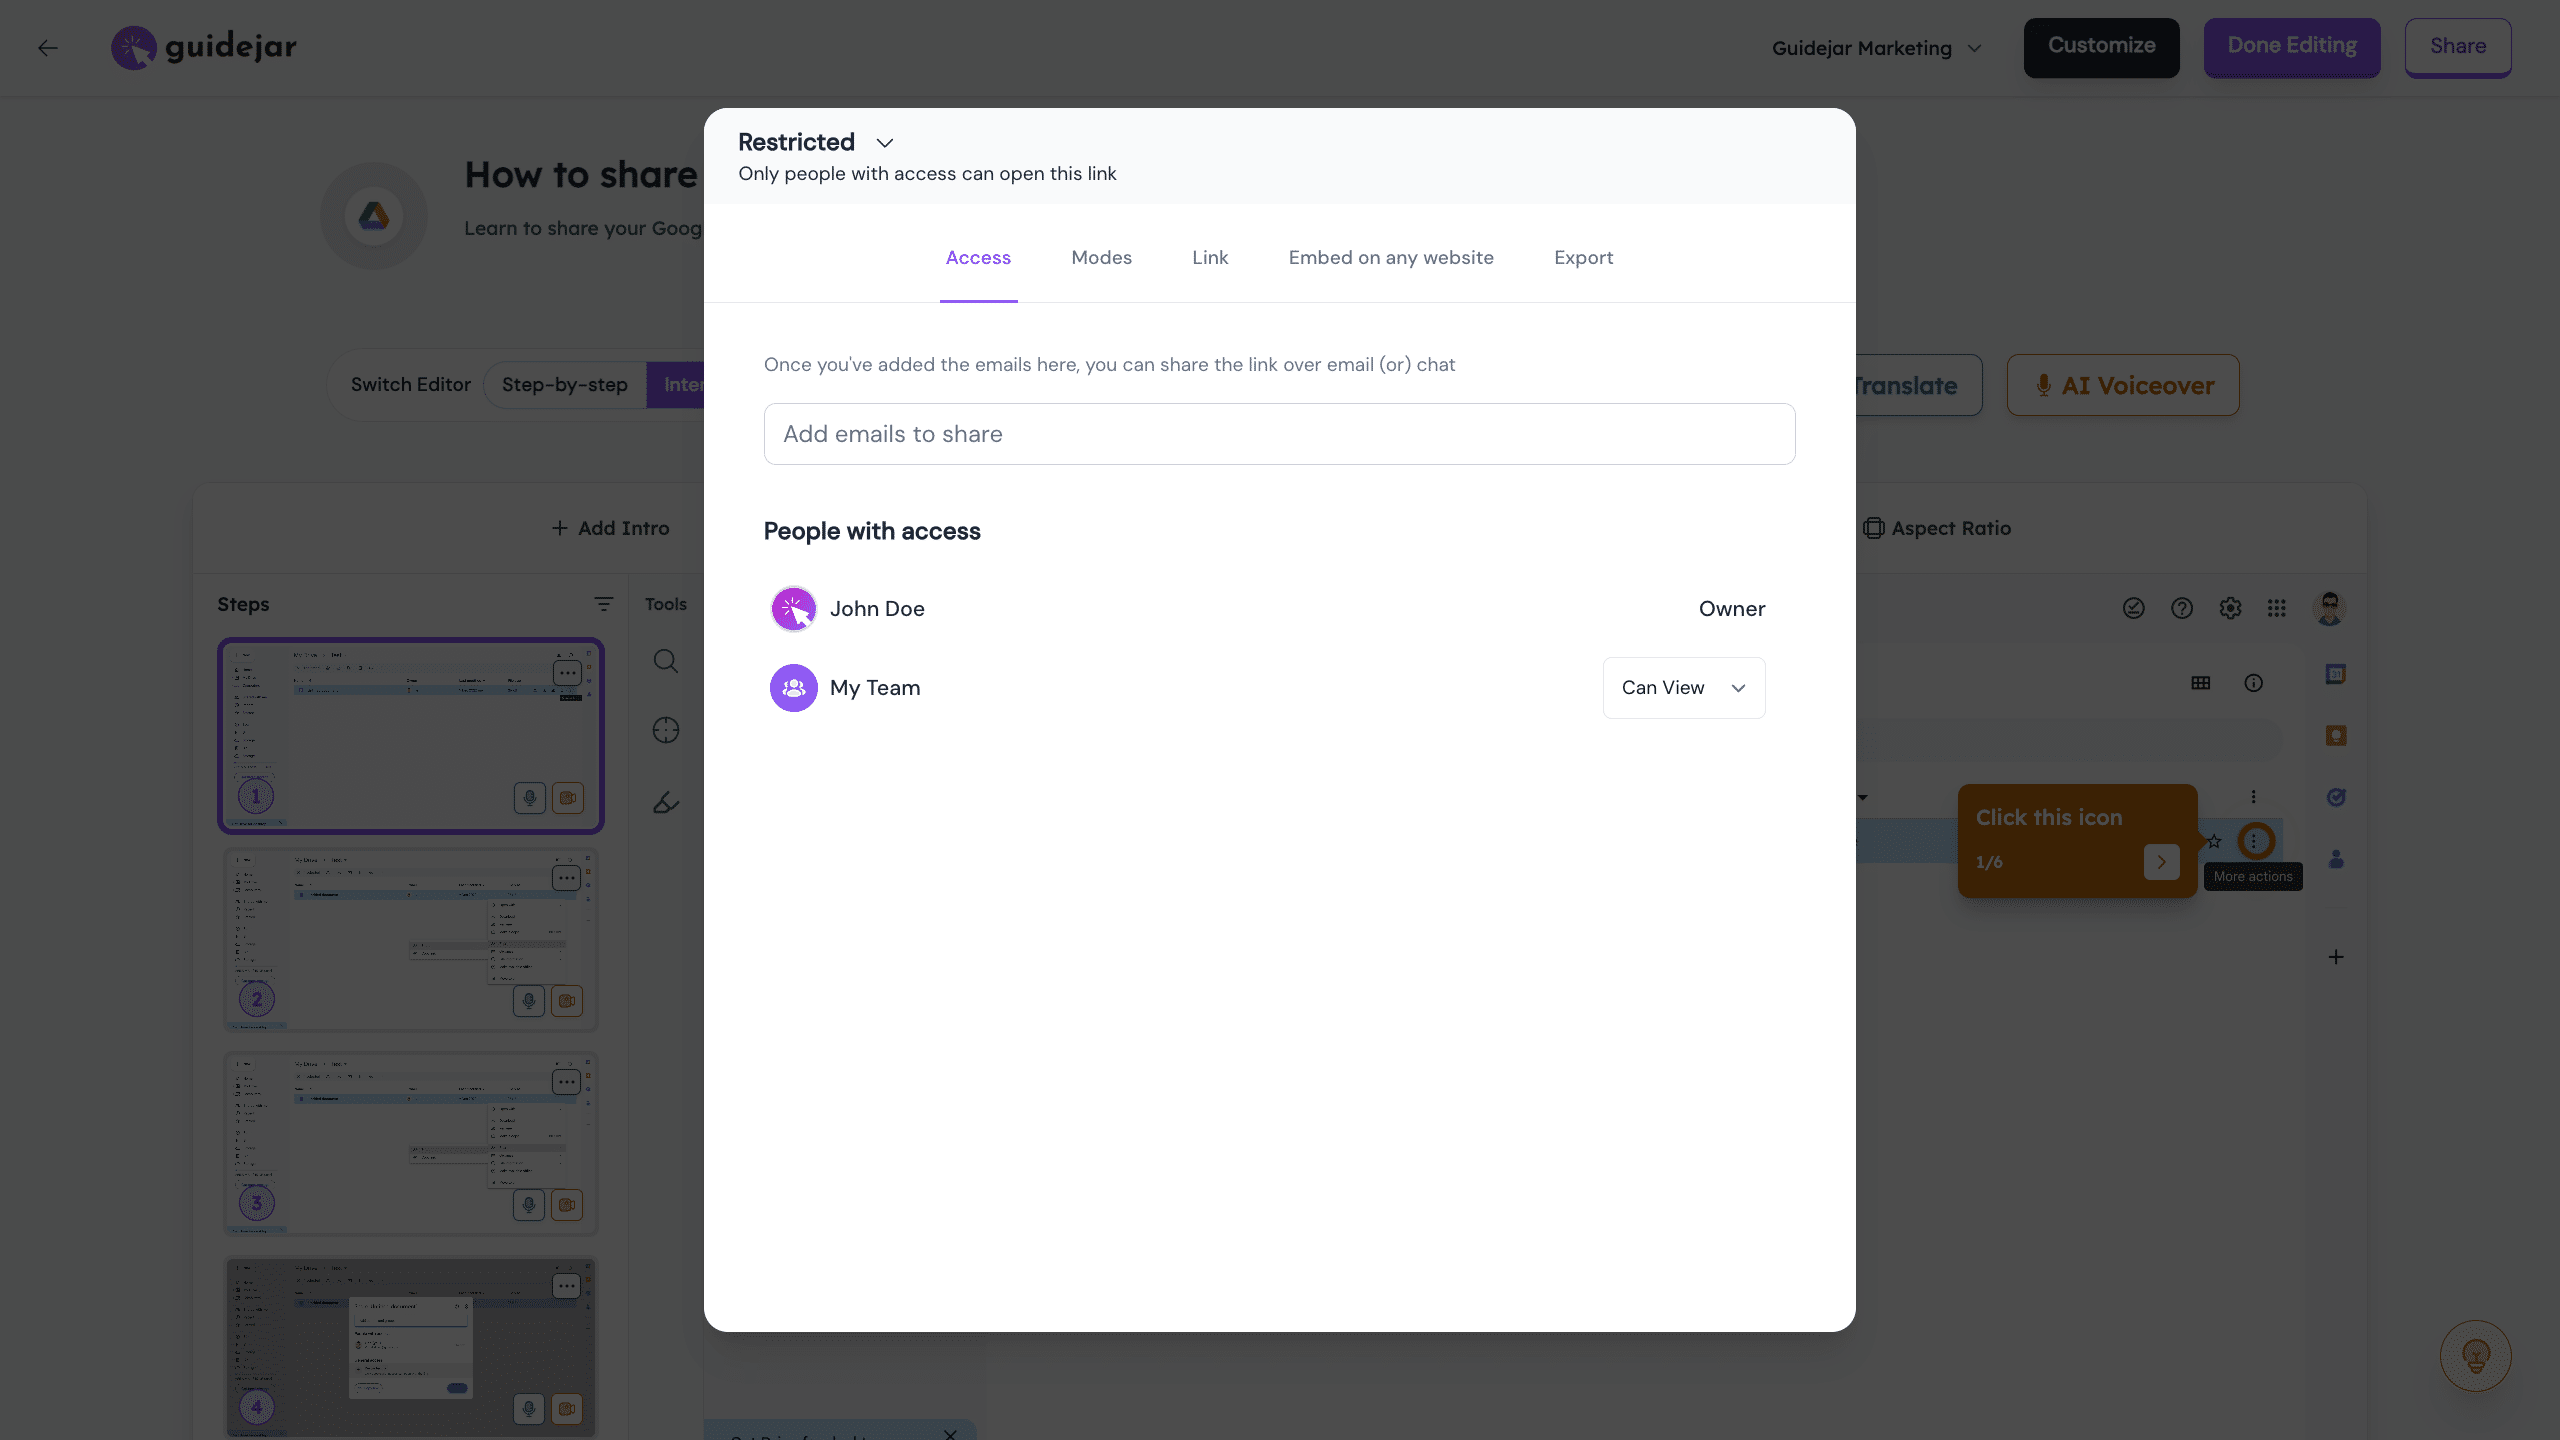Select the search tool in the Tools panel
This screenshot has height=1440, width=2560.
point(665,661)
